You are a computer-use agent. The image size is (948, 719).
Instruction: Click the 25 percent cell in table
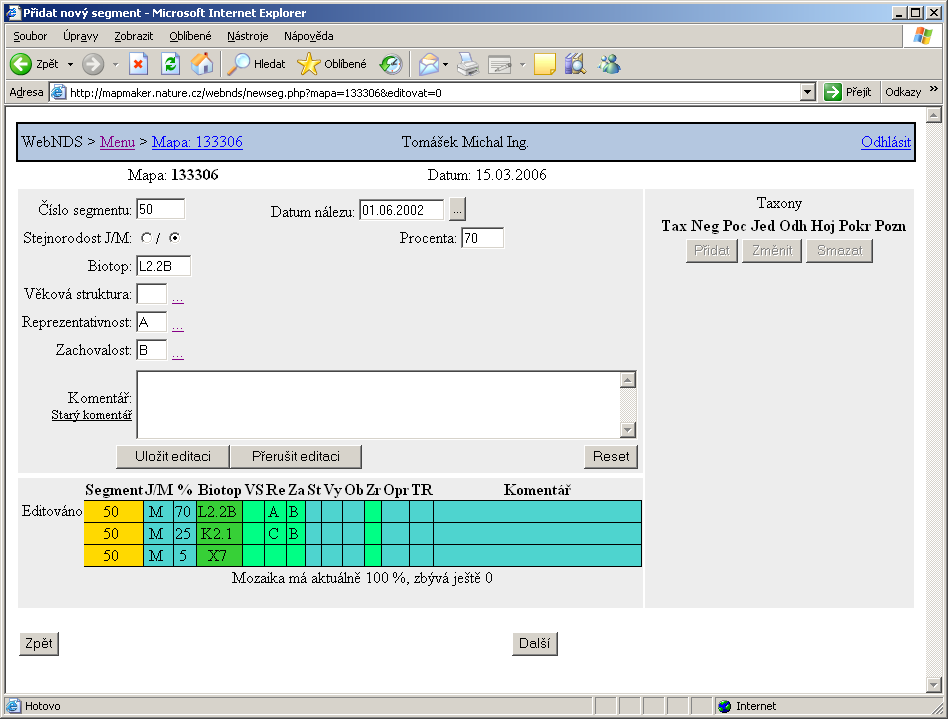click(x=184, y=533)
